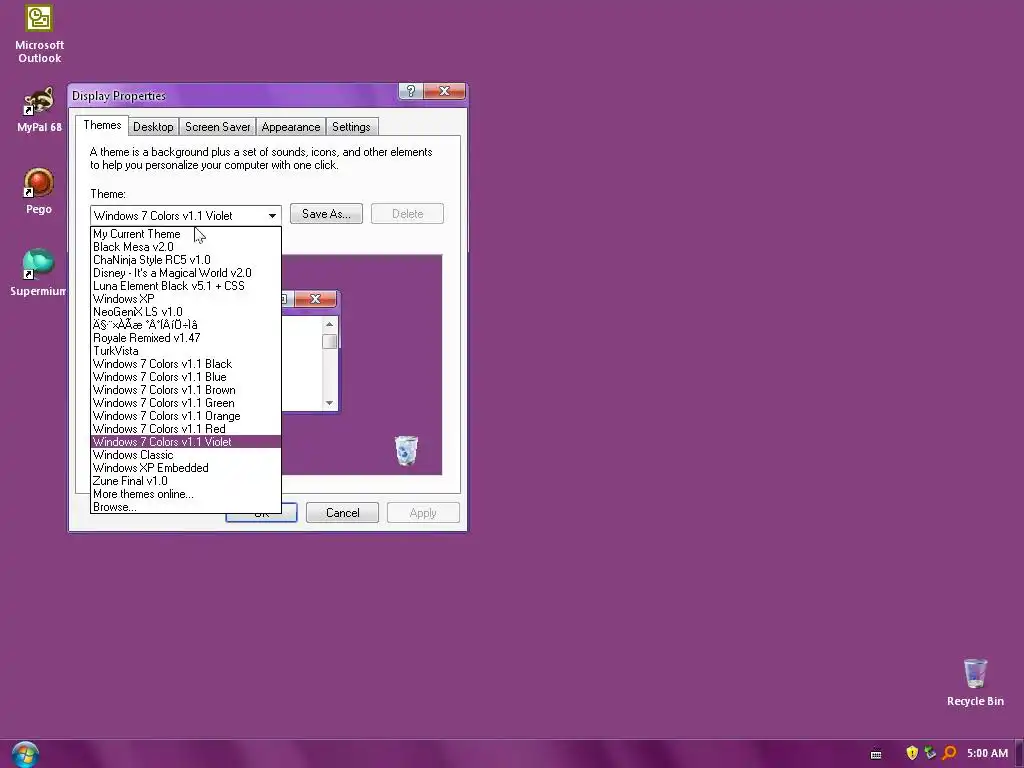Select the Windows XP Embedded theme
The width and height of the screenshot is (1024, 768).
pyautogui.click(x=185, y=468)
